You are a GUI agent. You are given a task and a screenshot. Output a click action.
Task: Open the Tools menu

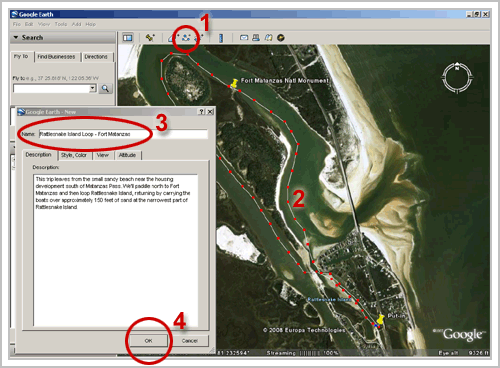click(61, 24)
